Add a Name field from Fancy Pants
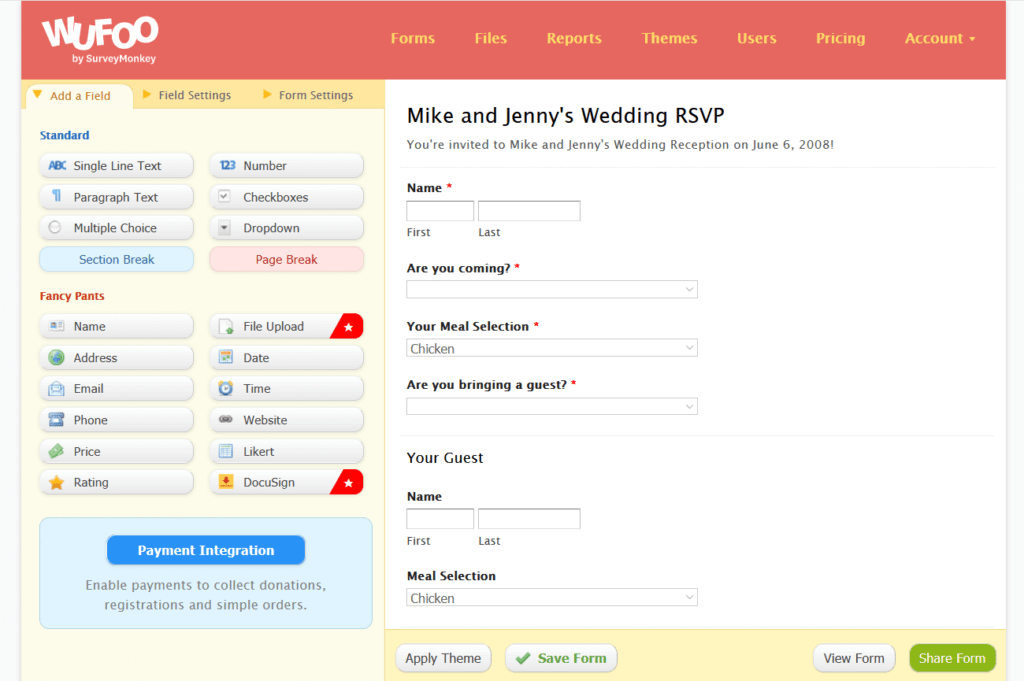 pos(116,326)
